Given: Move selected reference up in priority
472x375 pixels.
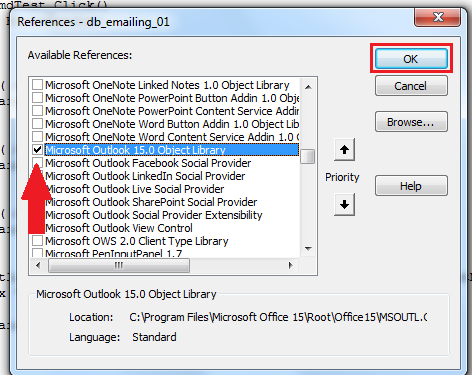Looking at the screenshot, I should click(344, 149).
